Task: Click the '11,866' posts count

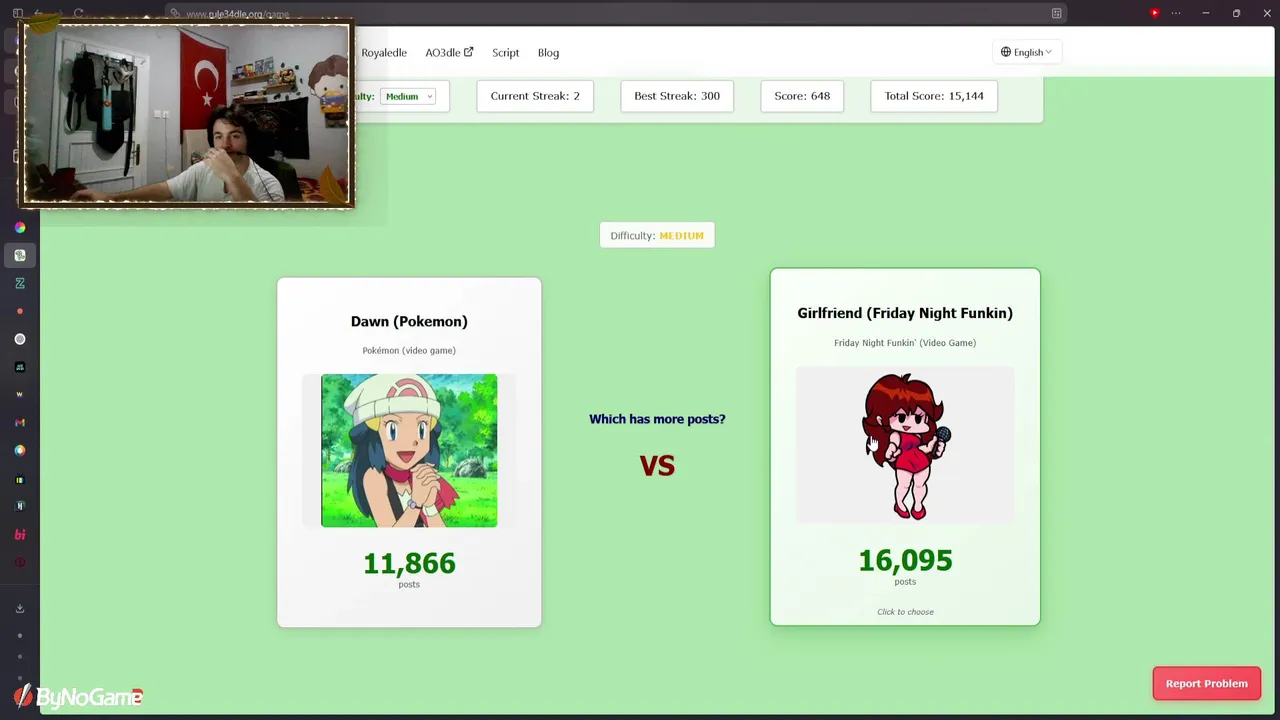Action: pyautogui.click(x=409, y=563)
